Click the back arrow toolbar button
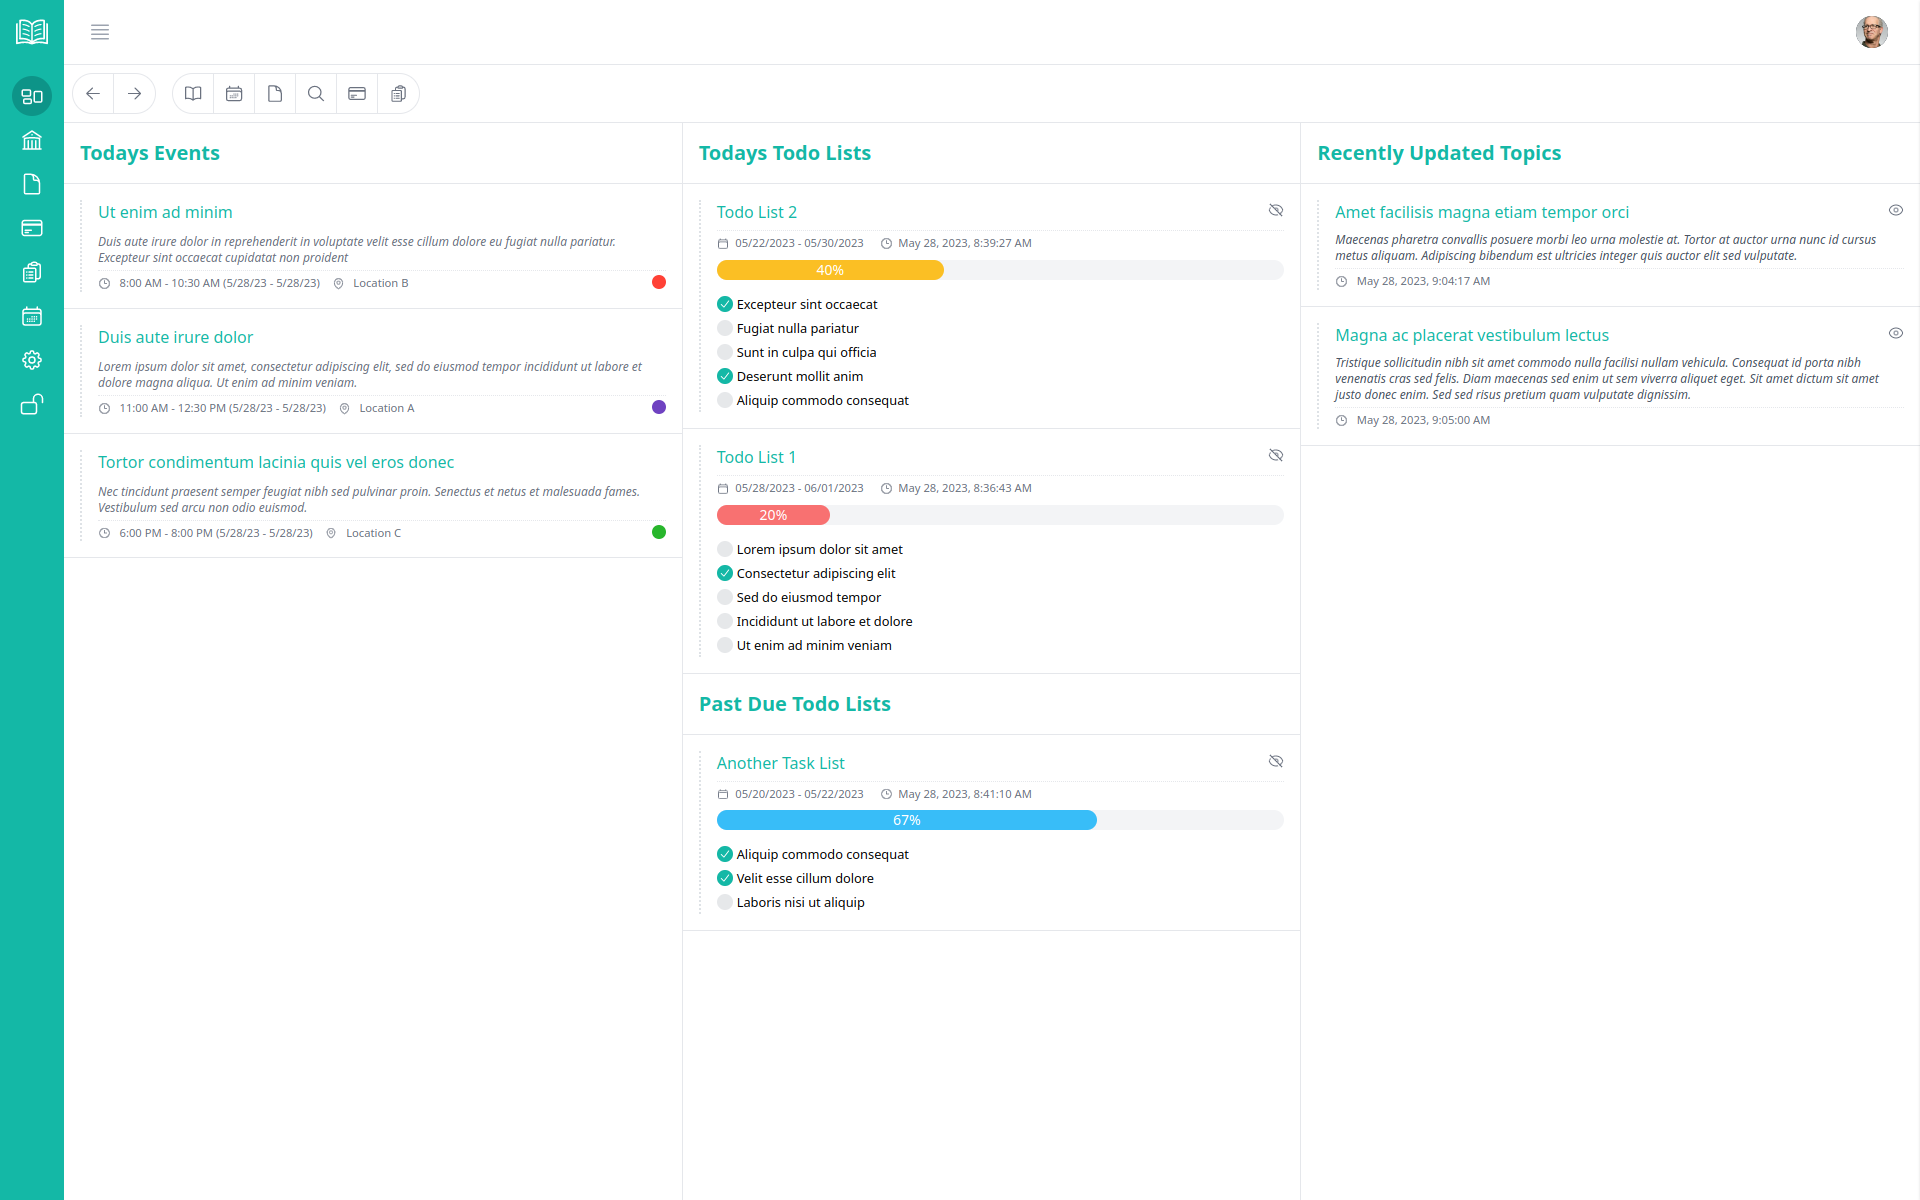 click(x=93, y=94)
